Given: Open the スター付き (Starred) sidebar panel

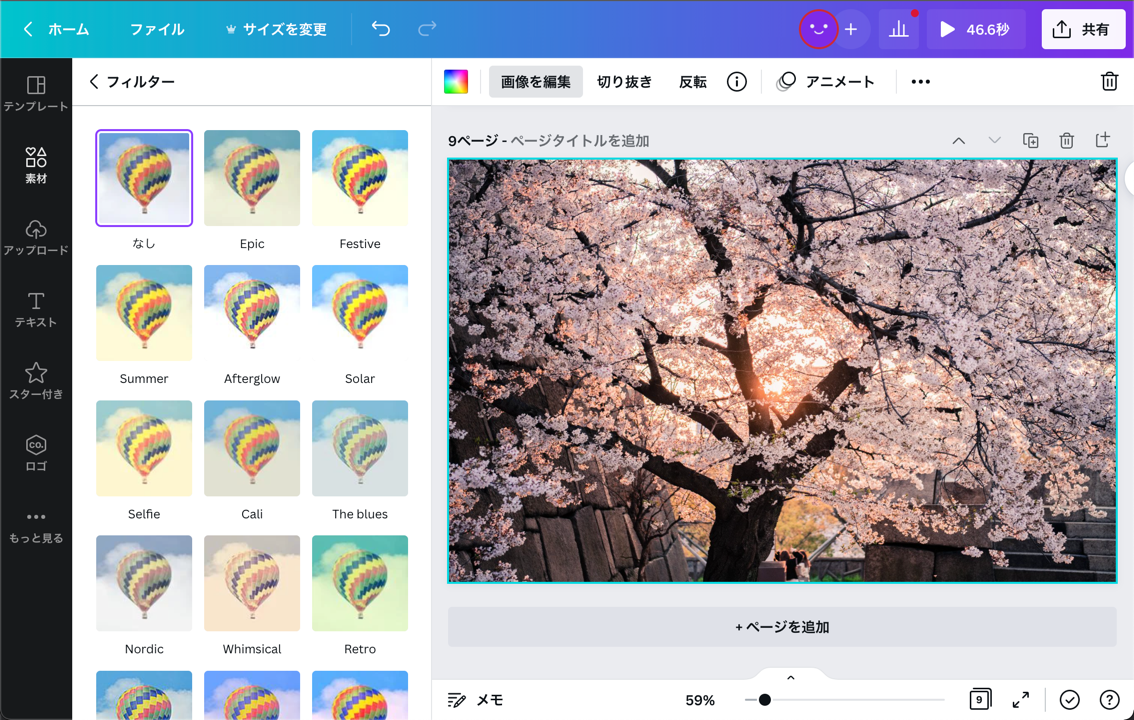Looking at the screenshot, I should [35, 382].
